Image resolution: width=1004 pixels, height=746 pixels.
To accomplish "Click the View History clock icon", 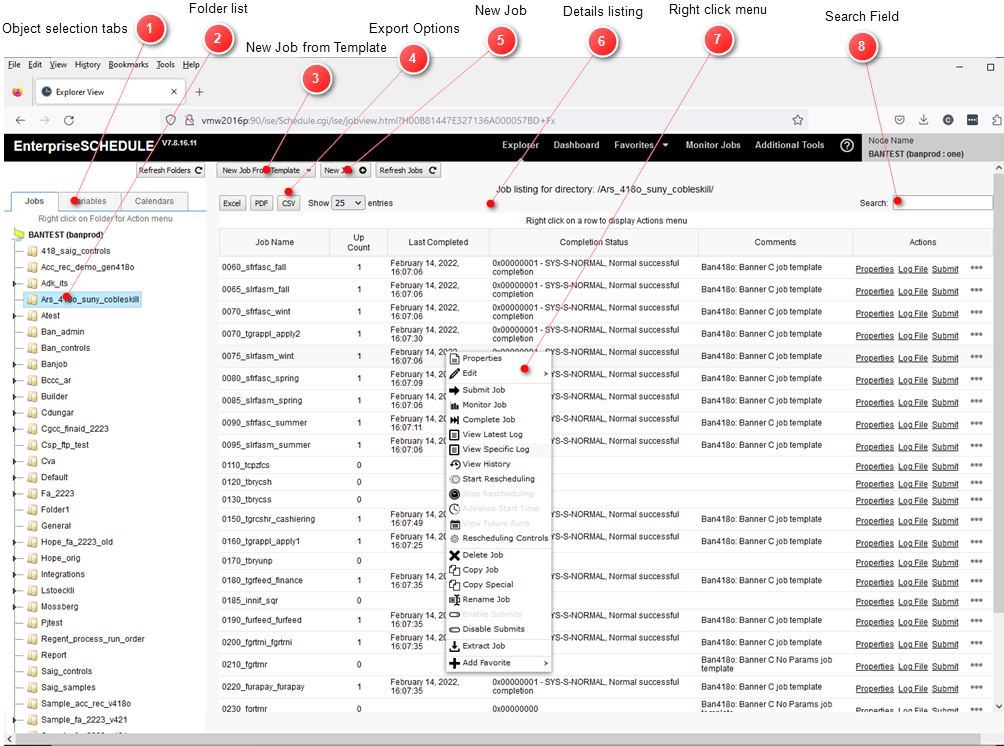I will (x=455, y=464).
